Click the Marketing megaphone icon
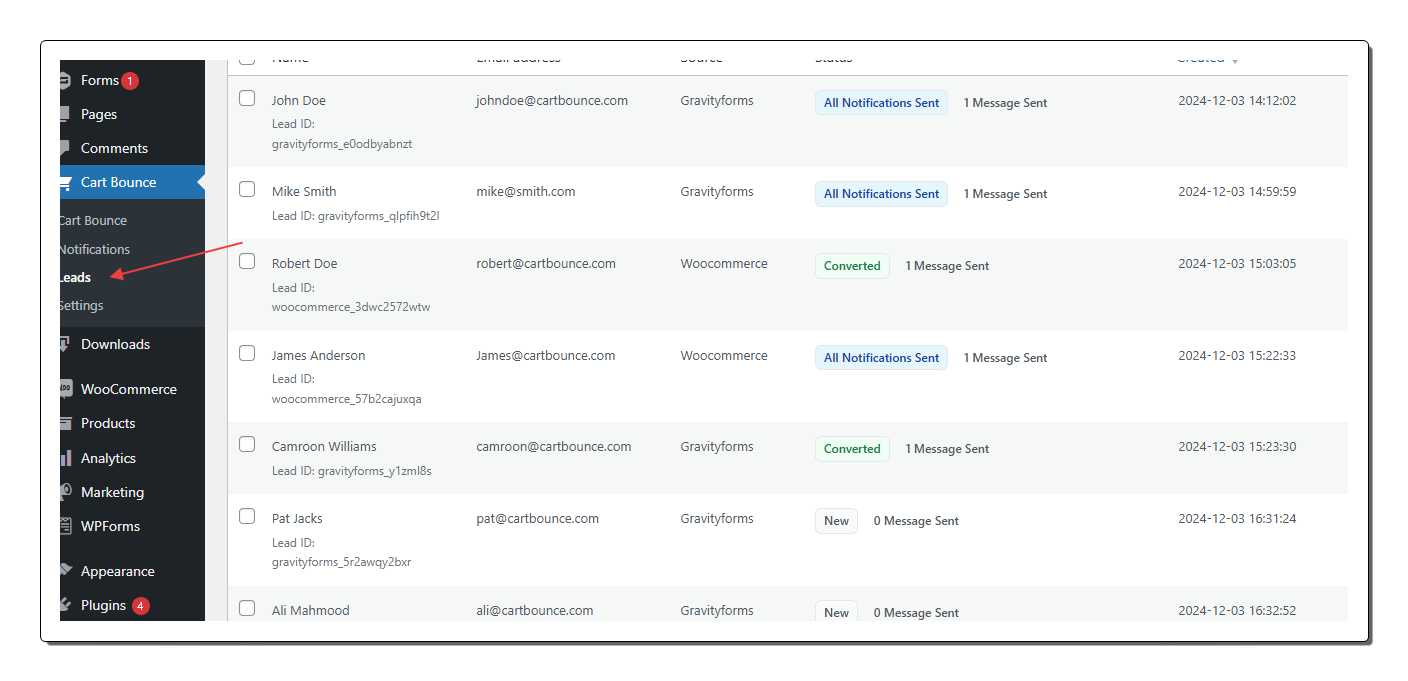1408x681 pixels. (x=66, y=492)
